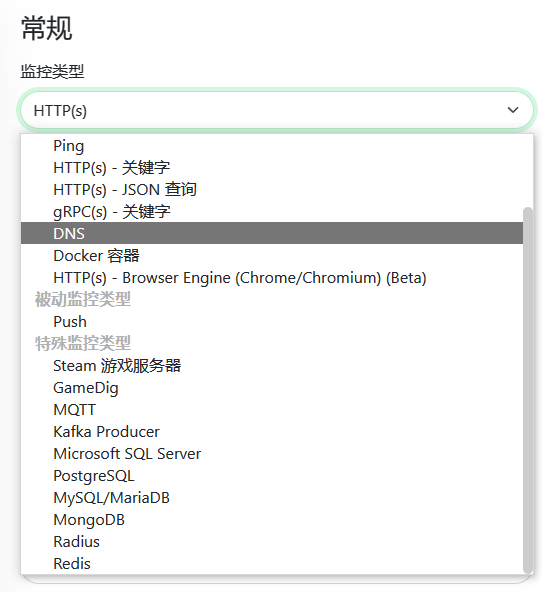542x592 pixels.
Task: Select the highlighted DNS option
Action: [272, 233]
